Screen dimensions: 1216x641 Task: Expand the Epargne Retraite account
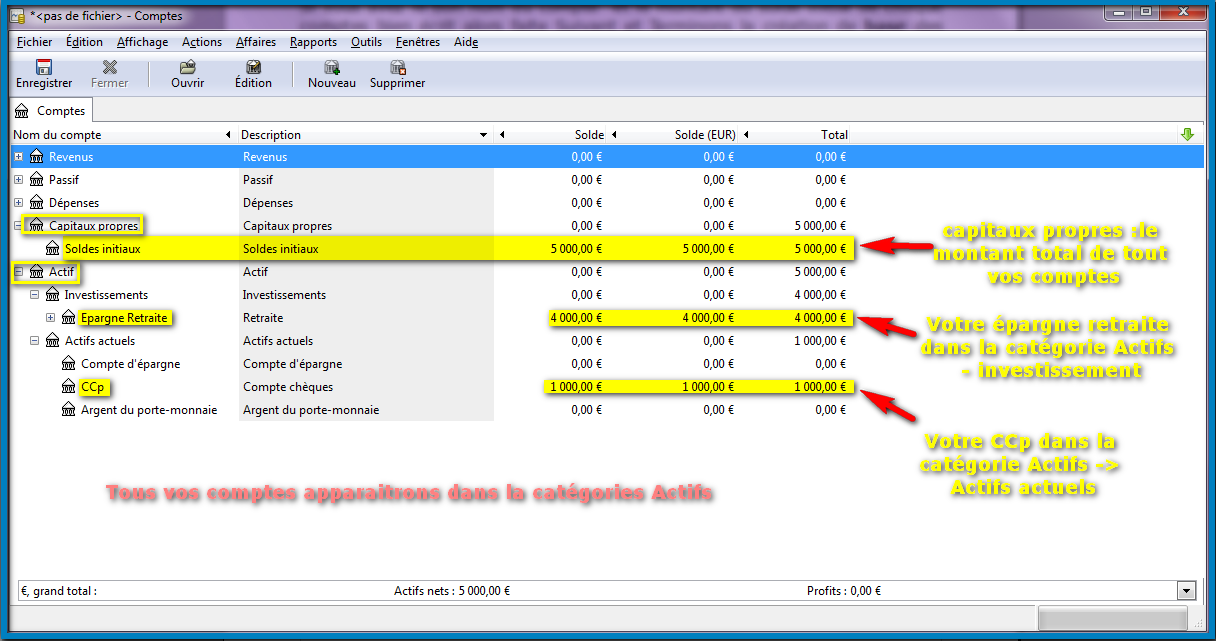(x=50, y=318)
